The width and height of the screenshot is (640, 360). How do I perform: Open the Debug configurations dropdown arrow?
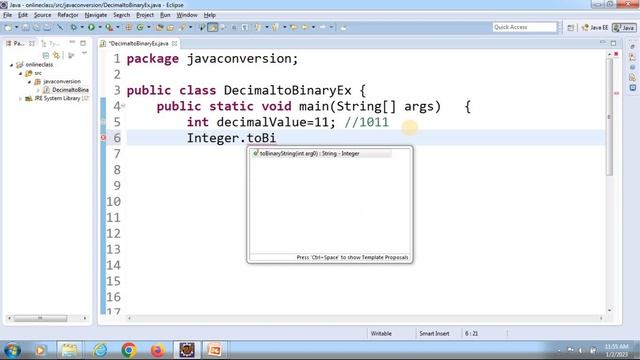82,27
